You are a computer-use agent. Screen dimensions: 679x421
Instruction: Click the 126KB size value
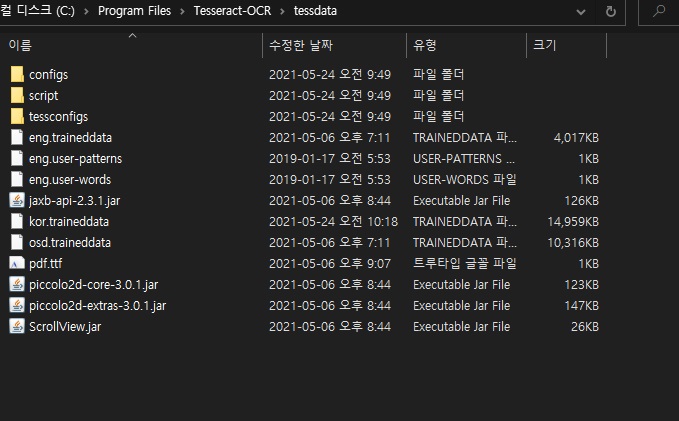(x=582, y=201)
